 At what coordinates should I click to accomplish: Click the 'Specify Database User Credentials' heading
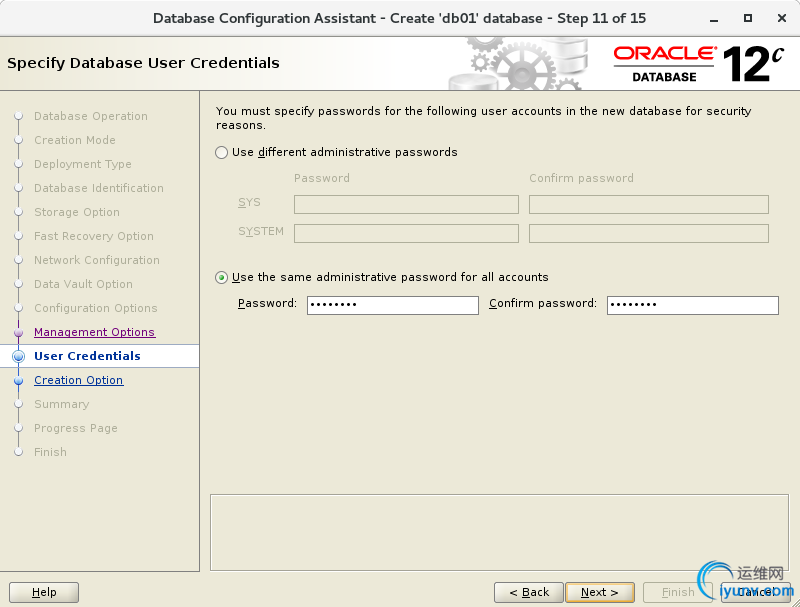click(x=143, y=63)
